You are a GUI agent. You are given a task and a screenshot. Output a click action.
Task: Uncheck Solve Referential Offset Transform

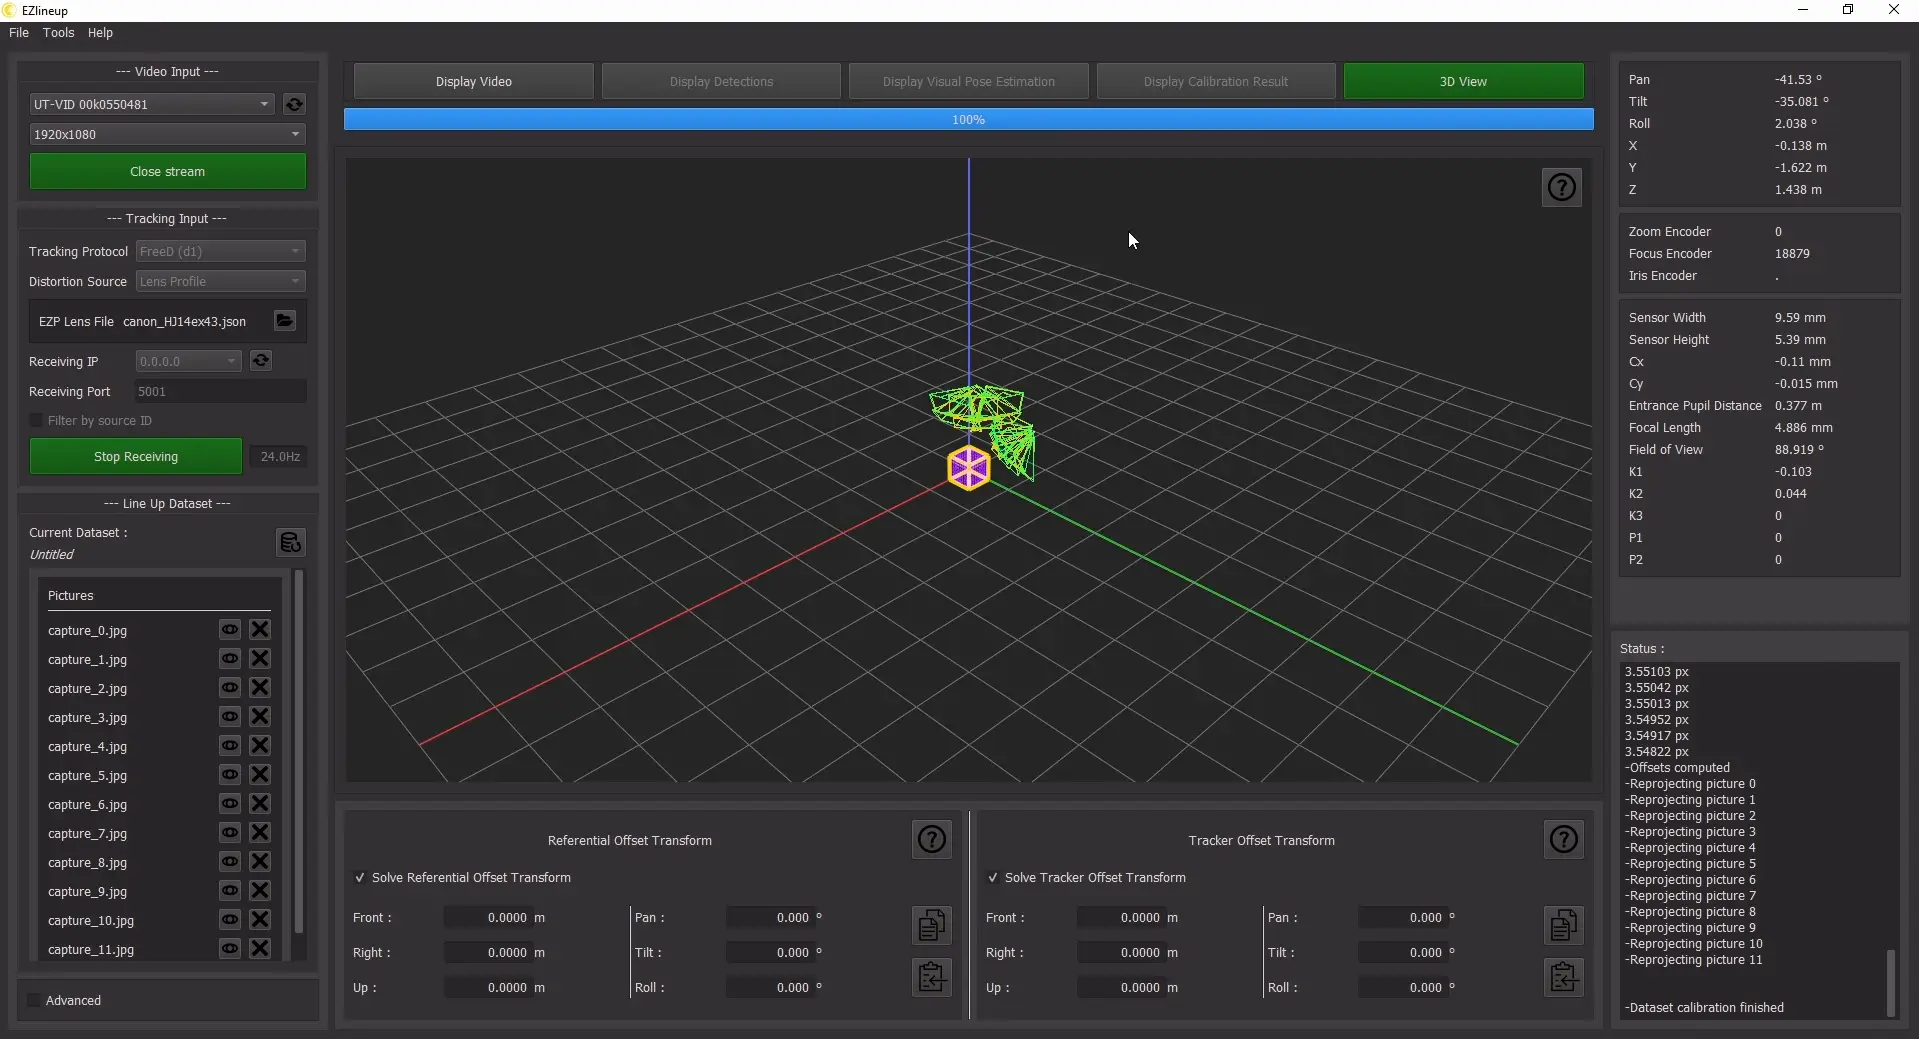[360, 878]
